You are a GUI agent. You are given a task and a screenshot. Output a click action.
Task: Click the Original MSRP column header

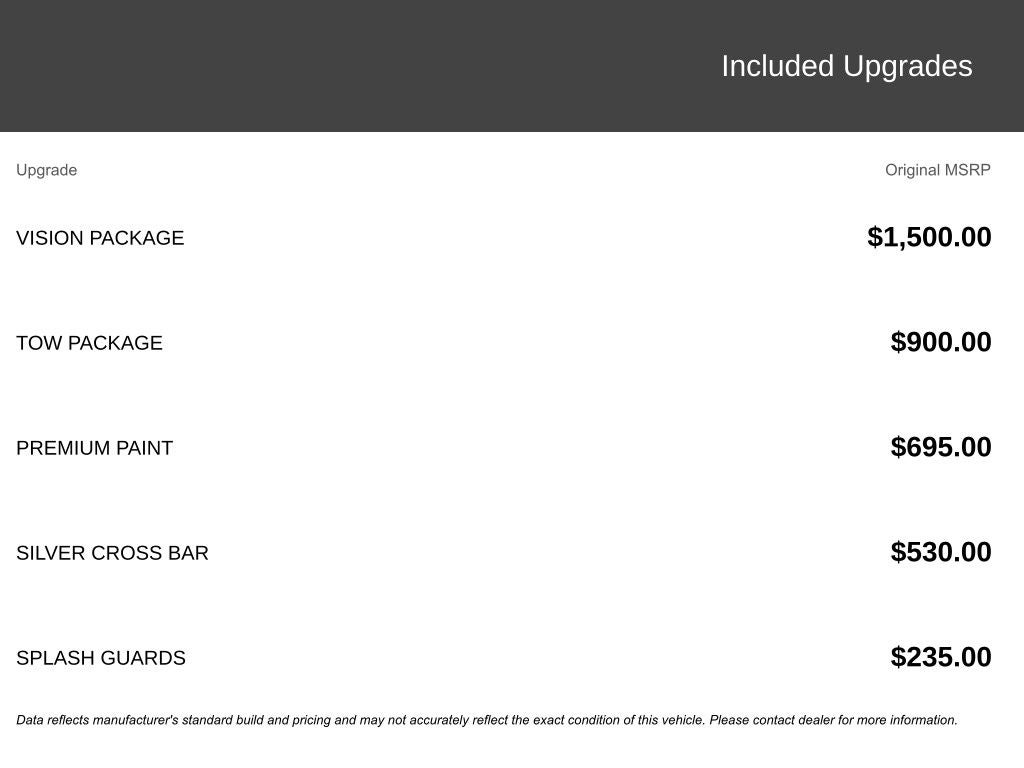pyautogui.click(x=937, y=170)
